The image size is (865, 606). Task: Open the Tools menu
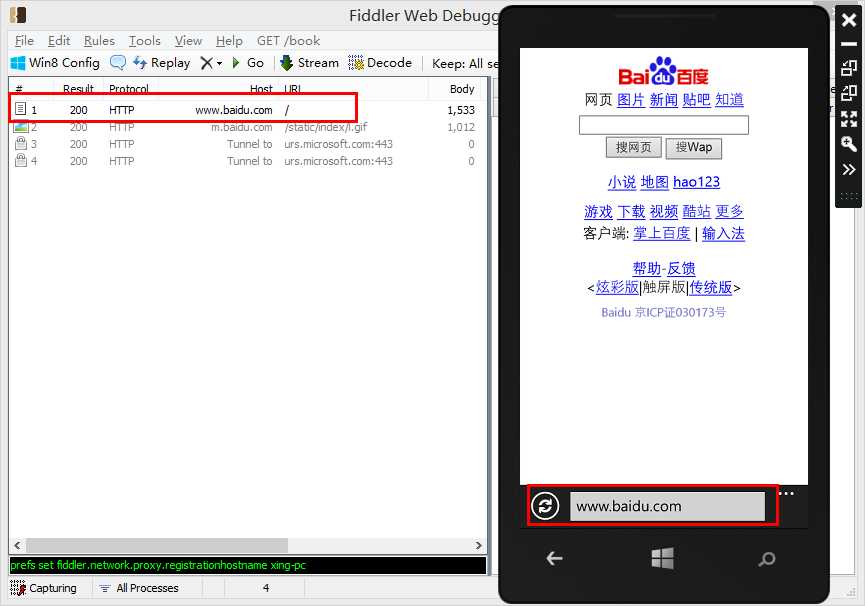[x=145, y=41]
